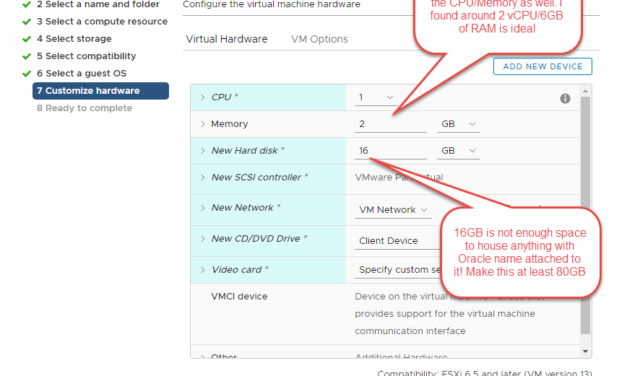Select step 7 Customize hardware

click(100, 91)
